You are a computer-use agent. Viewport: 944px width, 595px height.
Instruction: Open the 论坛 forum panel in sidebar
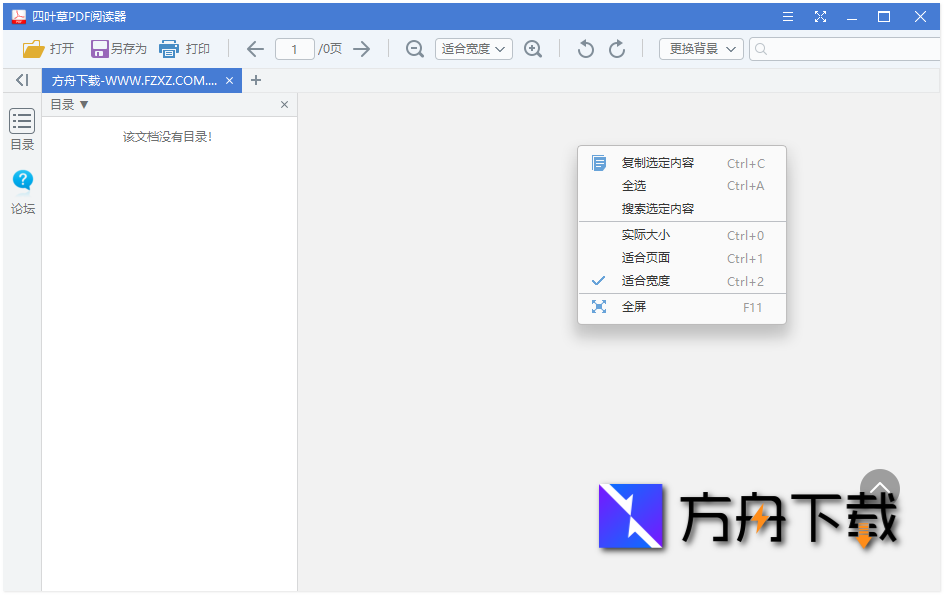(22, 190)
